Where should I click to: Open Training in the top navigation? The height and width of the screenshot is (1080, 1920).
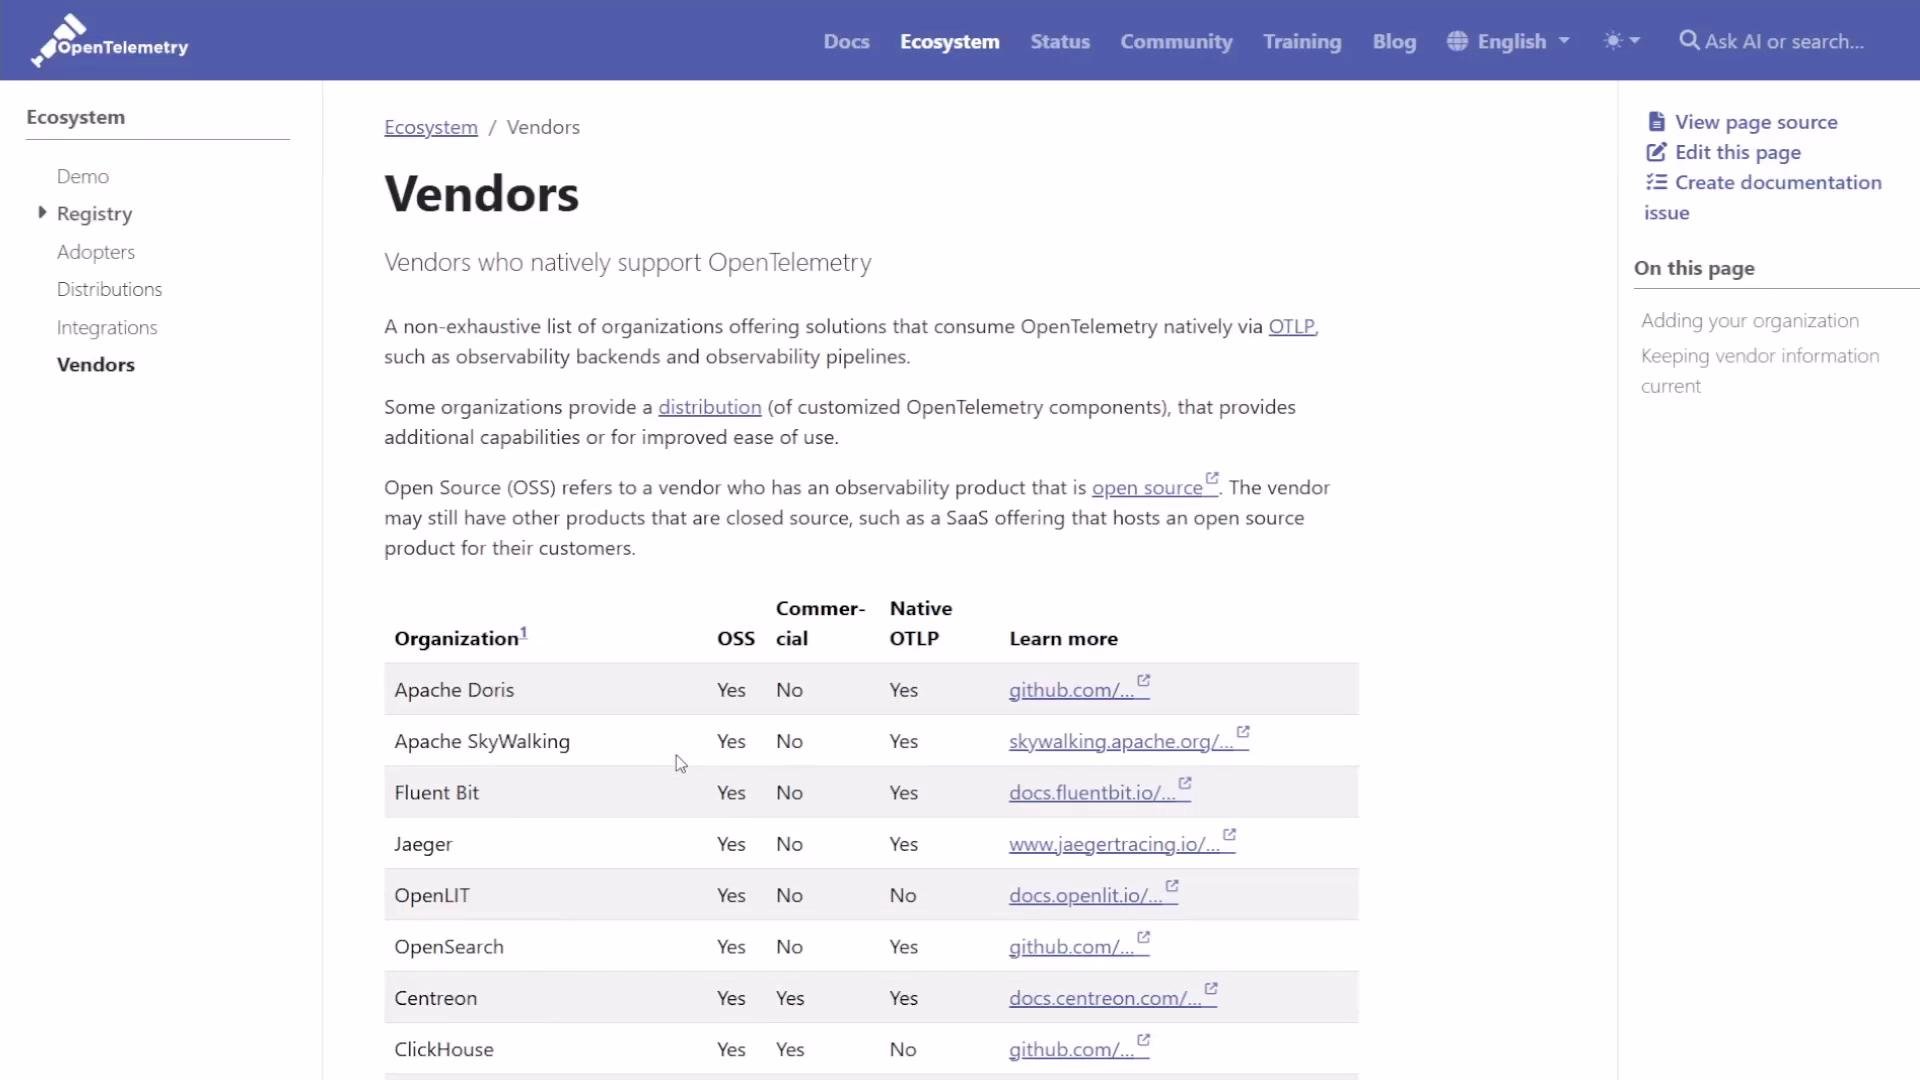point(1302,41)
